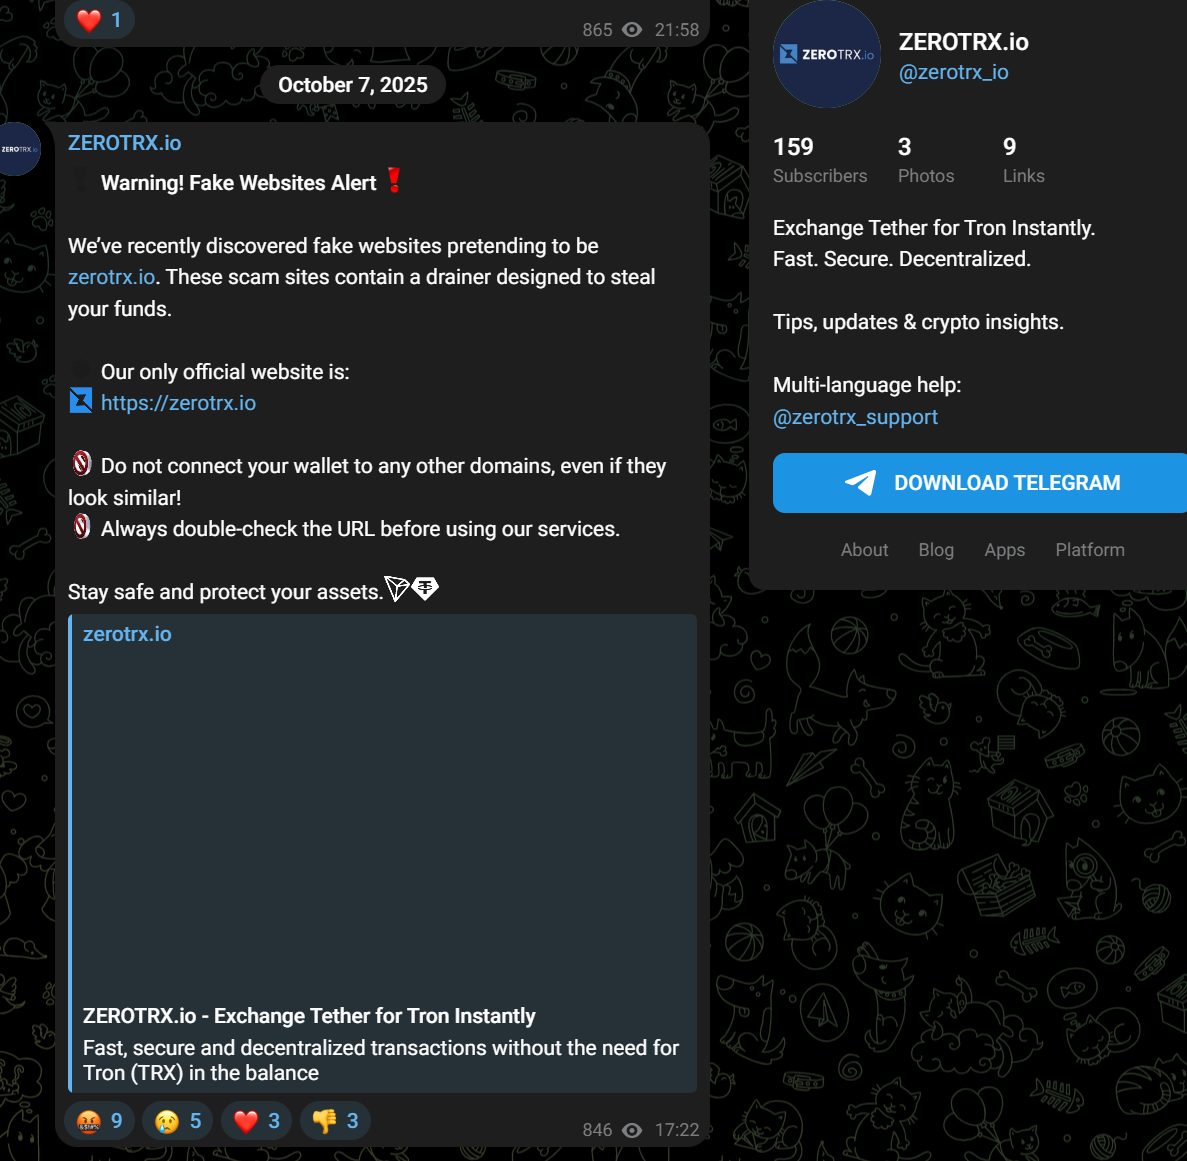Click the prohibited emoji before 'Do not connect'

[82, 463]
